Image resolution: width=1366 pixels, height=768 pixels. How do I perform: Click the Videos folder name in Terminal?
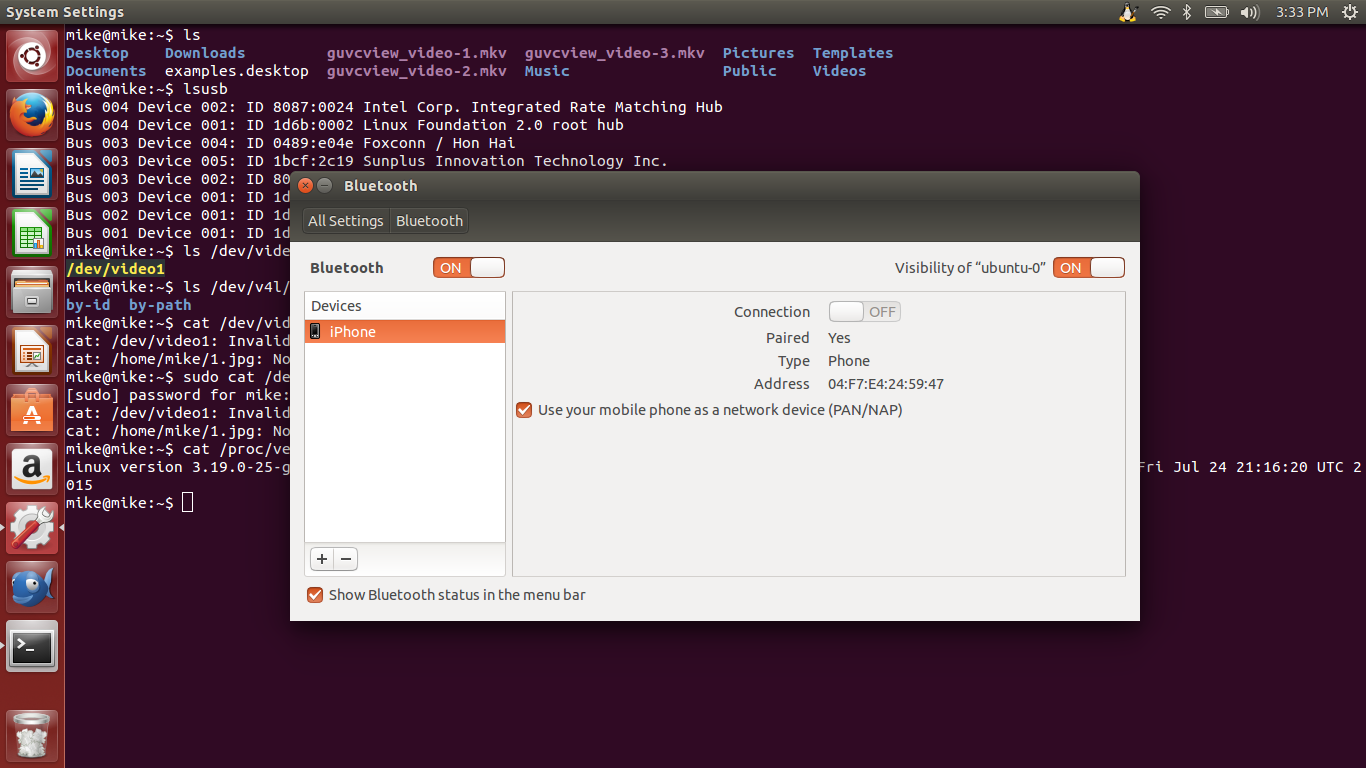840,71
